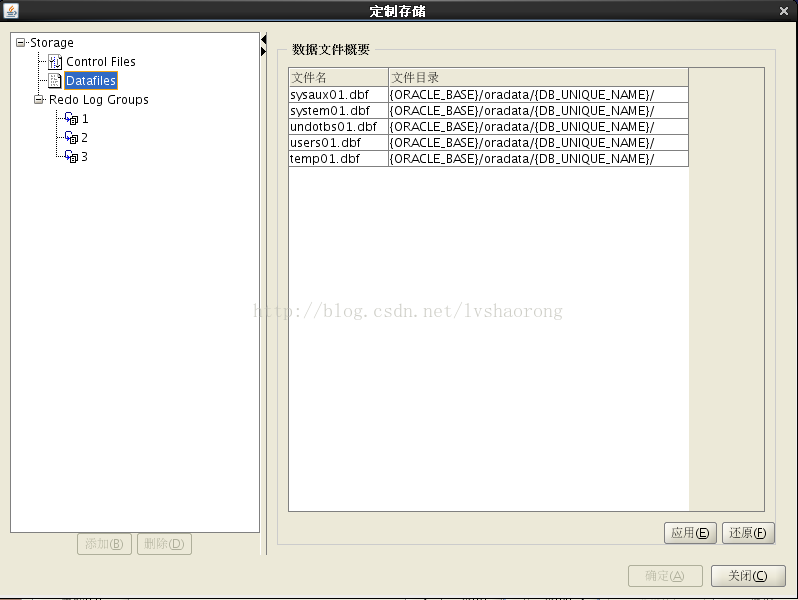
Task: Select the temp01.dbf file name cell
Action: click(338, 159)
